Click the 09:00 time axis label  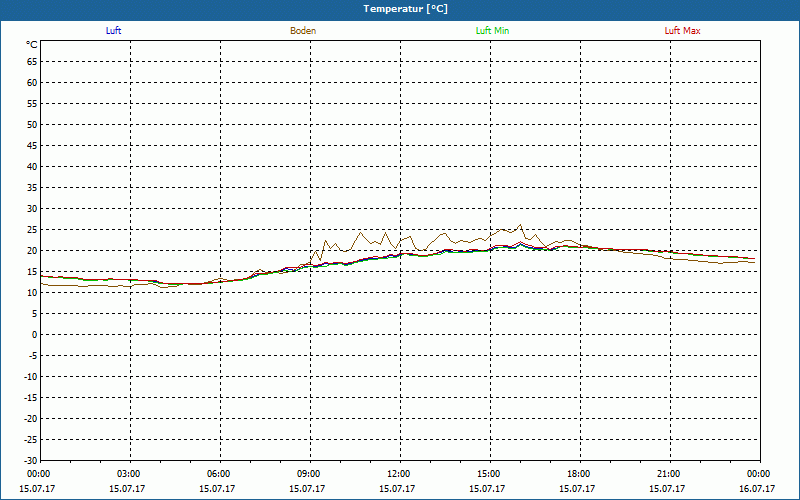point(308,474)
